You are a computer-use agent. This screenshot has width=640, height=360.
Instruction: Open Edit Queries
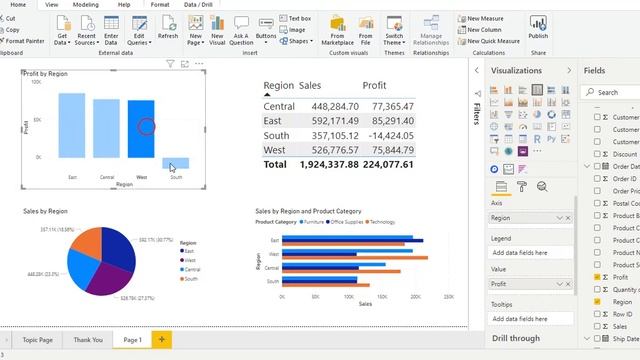tap(139, 30)
